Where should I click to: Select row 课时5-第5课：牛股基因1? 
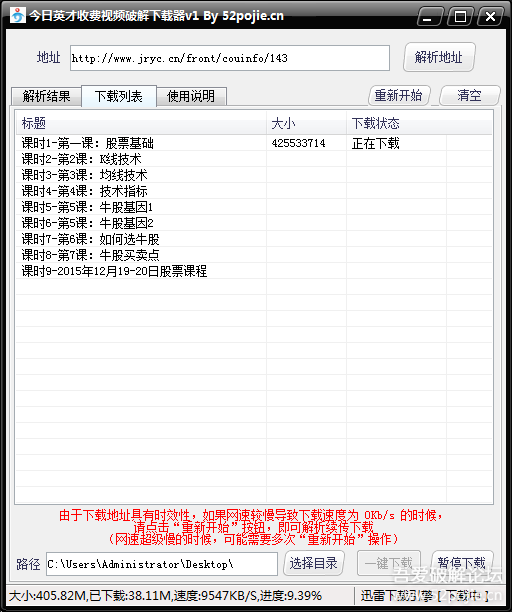pyautogui.click(x=254, y=207)
